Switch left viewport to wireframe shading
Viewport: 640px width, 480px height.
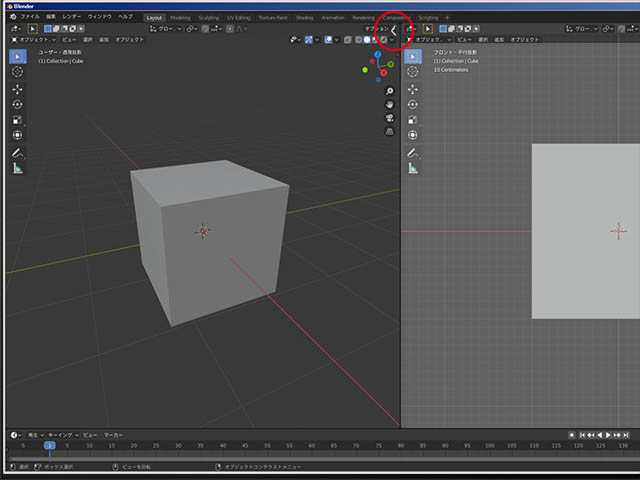tap(358, 40)
